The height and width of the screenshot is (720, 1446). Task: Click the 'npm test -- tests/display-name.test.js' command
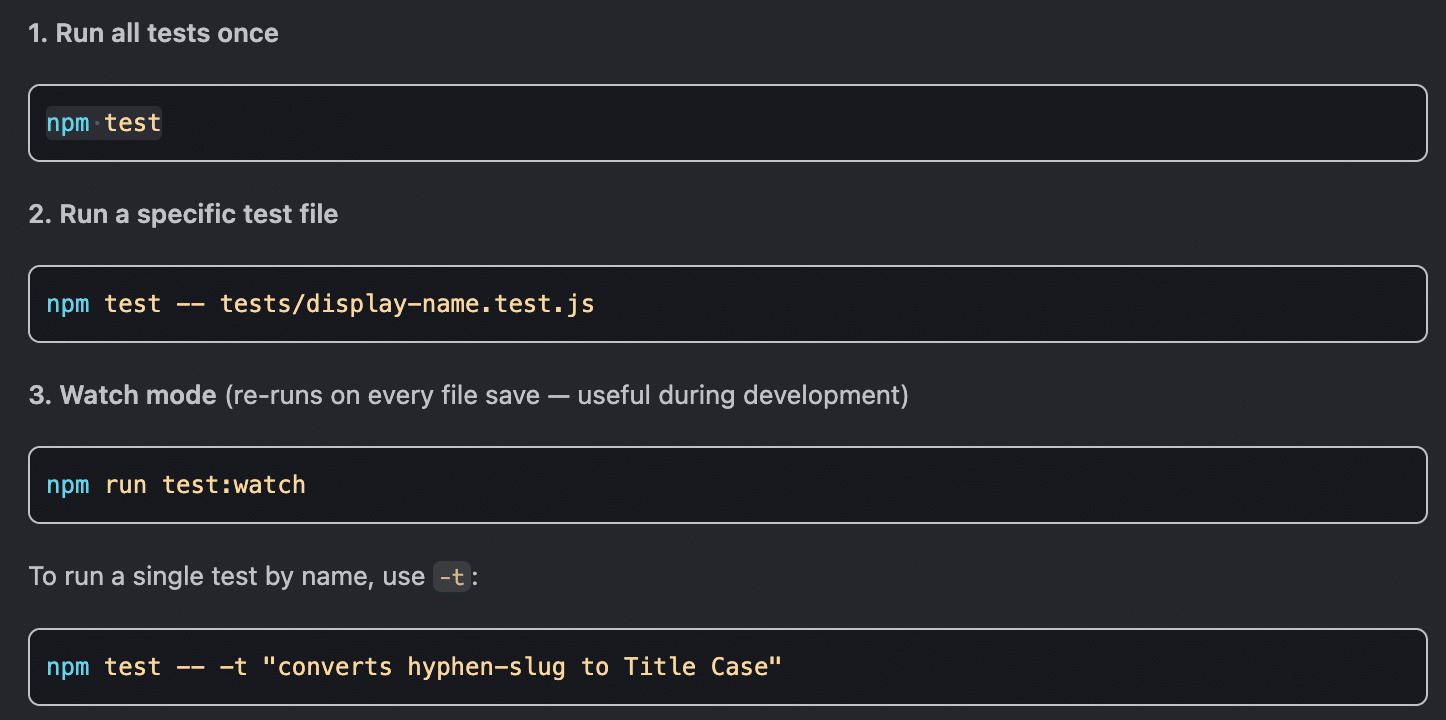coord(320,304)
